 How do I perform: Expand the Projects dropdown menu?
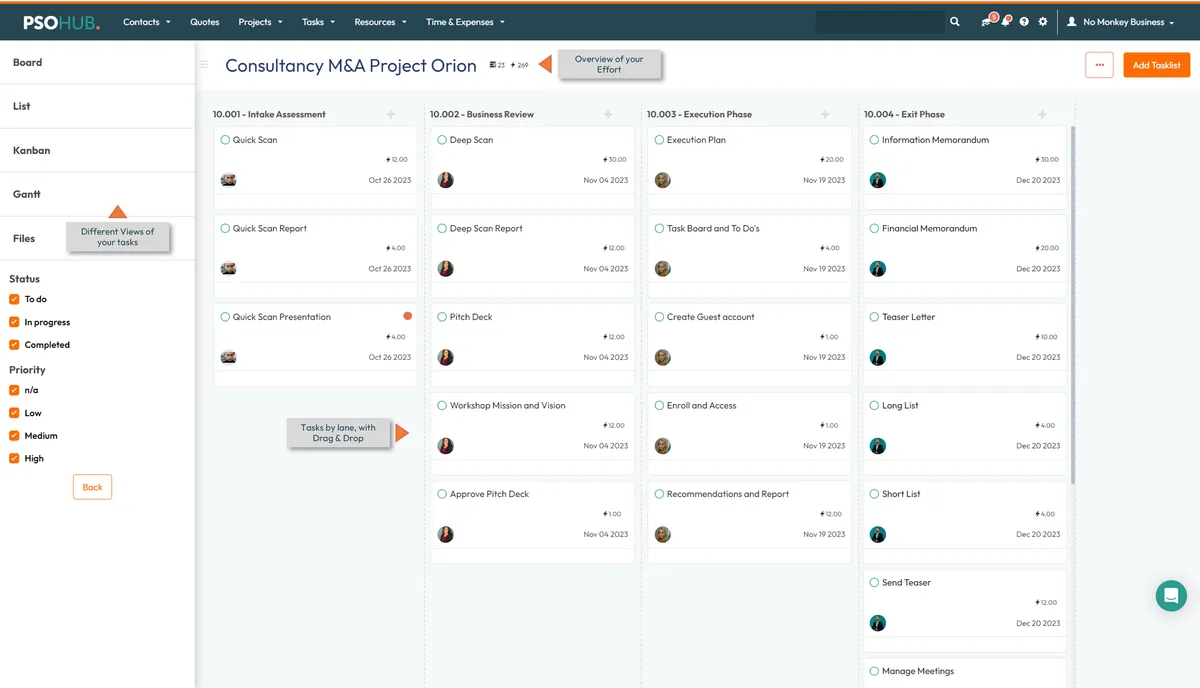[260, 21]
